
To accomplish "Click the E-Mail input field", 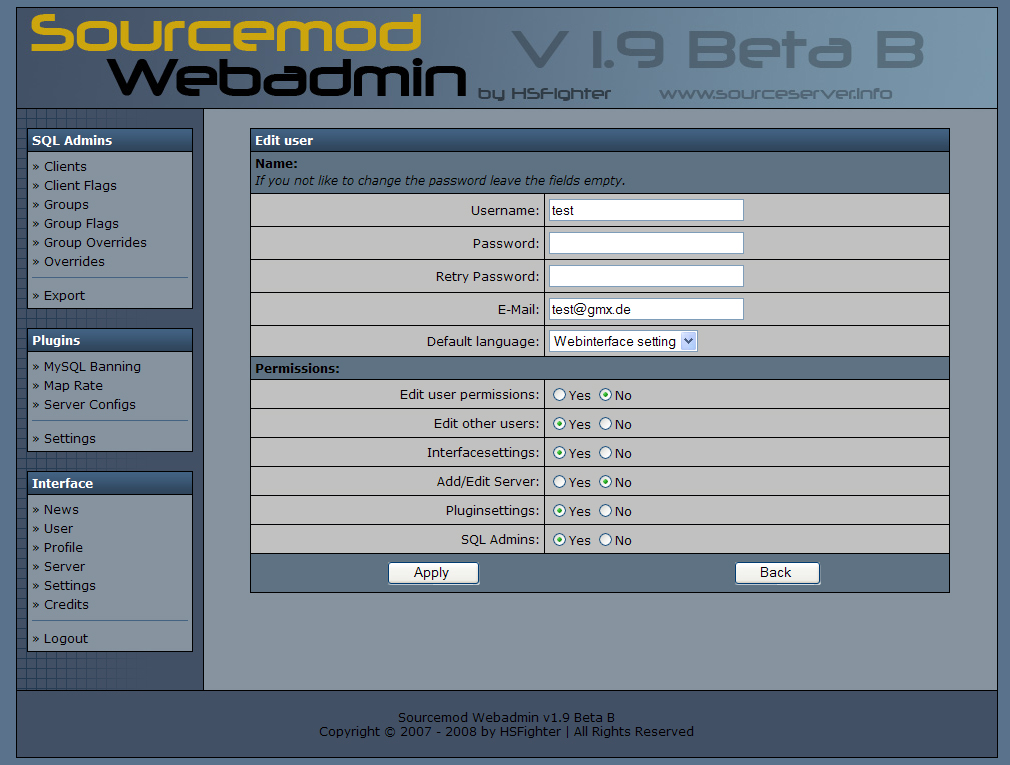I will click(646, 309).
